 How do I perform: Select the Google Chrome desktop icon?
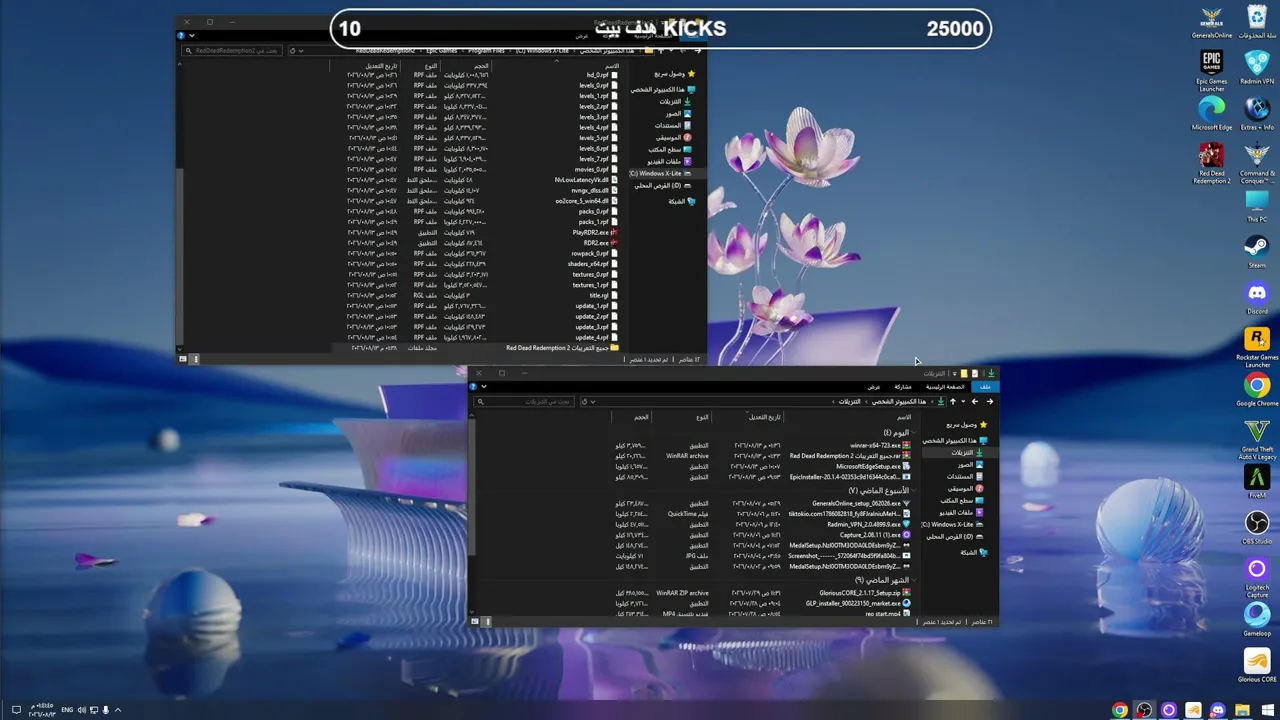pyautogui.click(x=1257, y=390)
